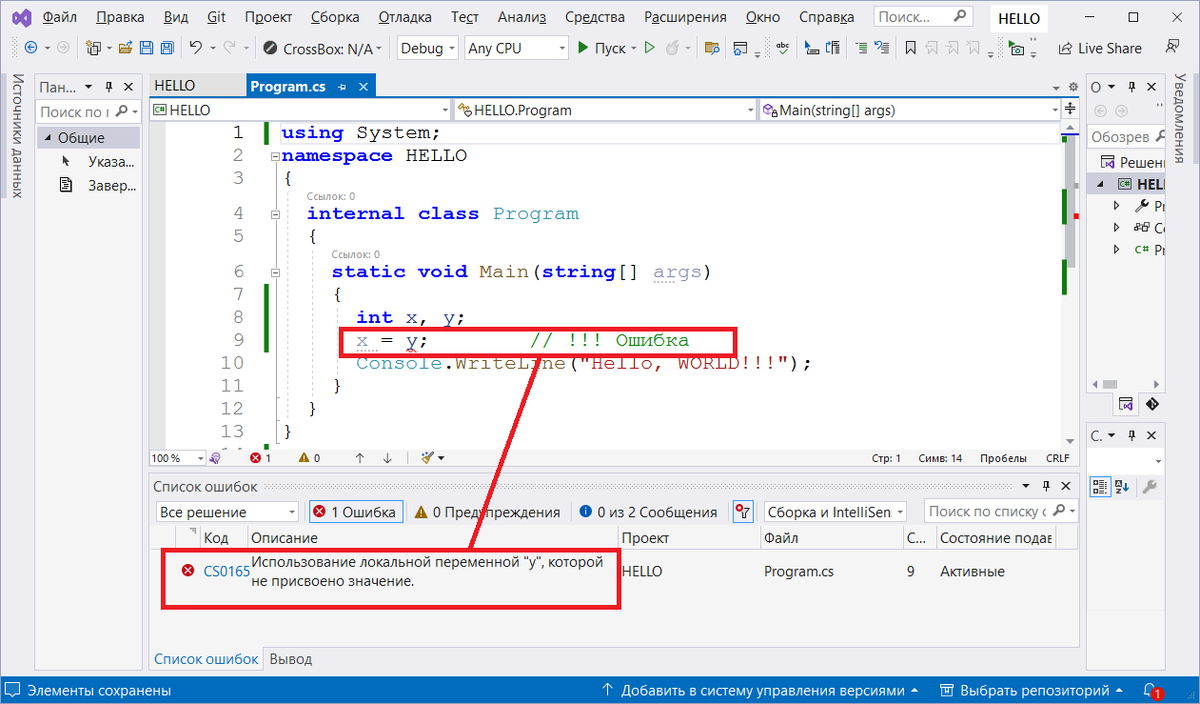Open the Все решение scope dropdown
Image resolution: width=1200 pixels, height=704 pixels.
pyautogui.click(x=227, y=511)
